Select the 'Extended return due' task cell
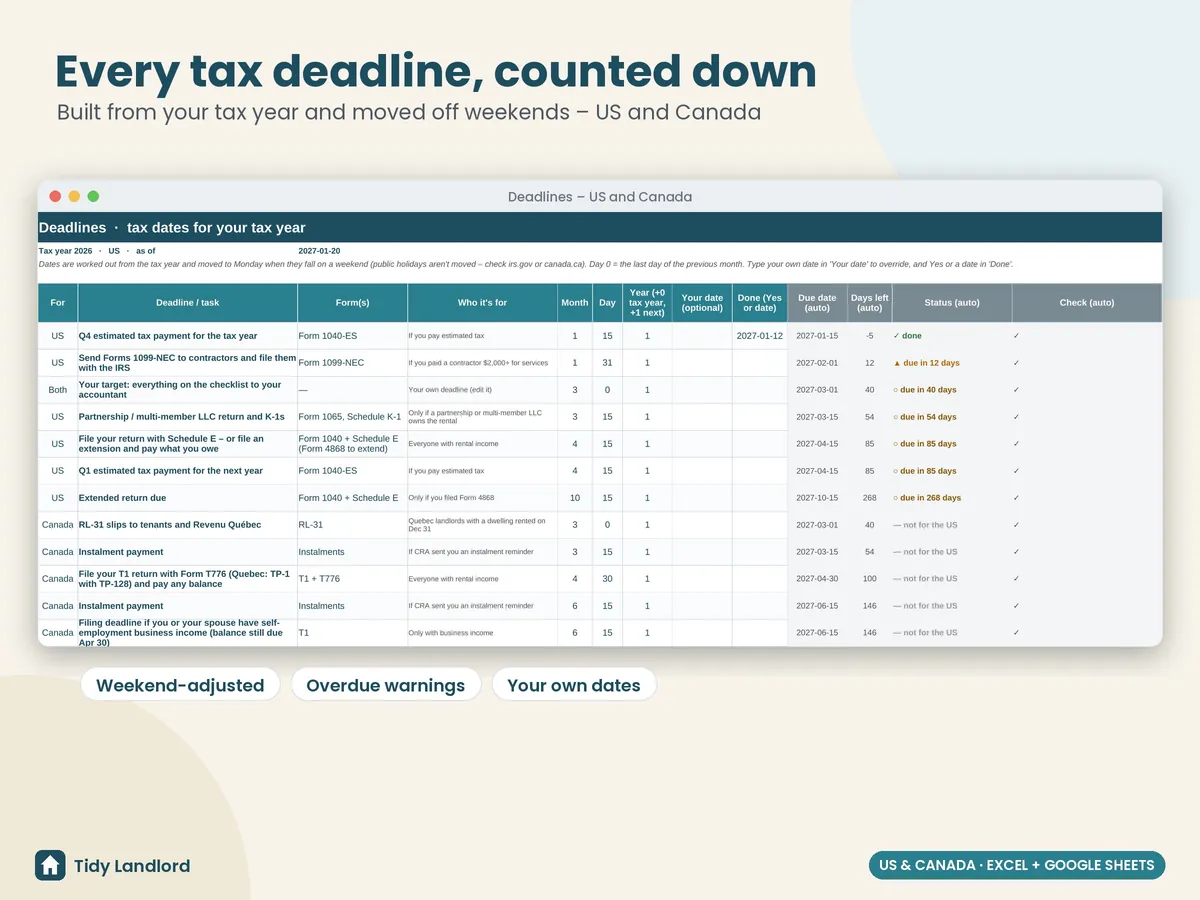 tap(188, 498)
